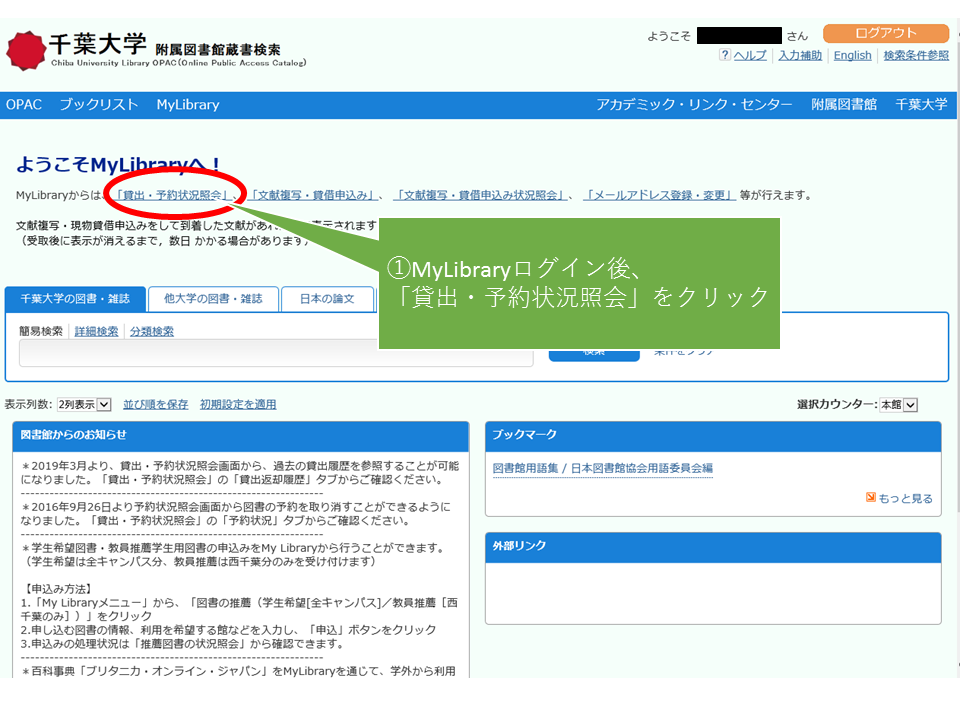The height and width of the screenshot is (720, 960).
Task: Select 簡易検索 search mode
Action: pos(41,331)
